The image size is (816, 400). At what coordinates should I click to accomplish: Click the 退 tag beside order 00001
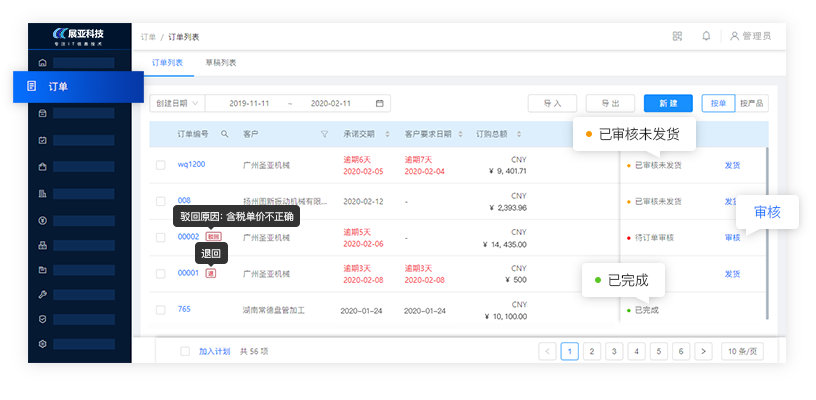(211, 273)
